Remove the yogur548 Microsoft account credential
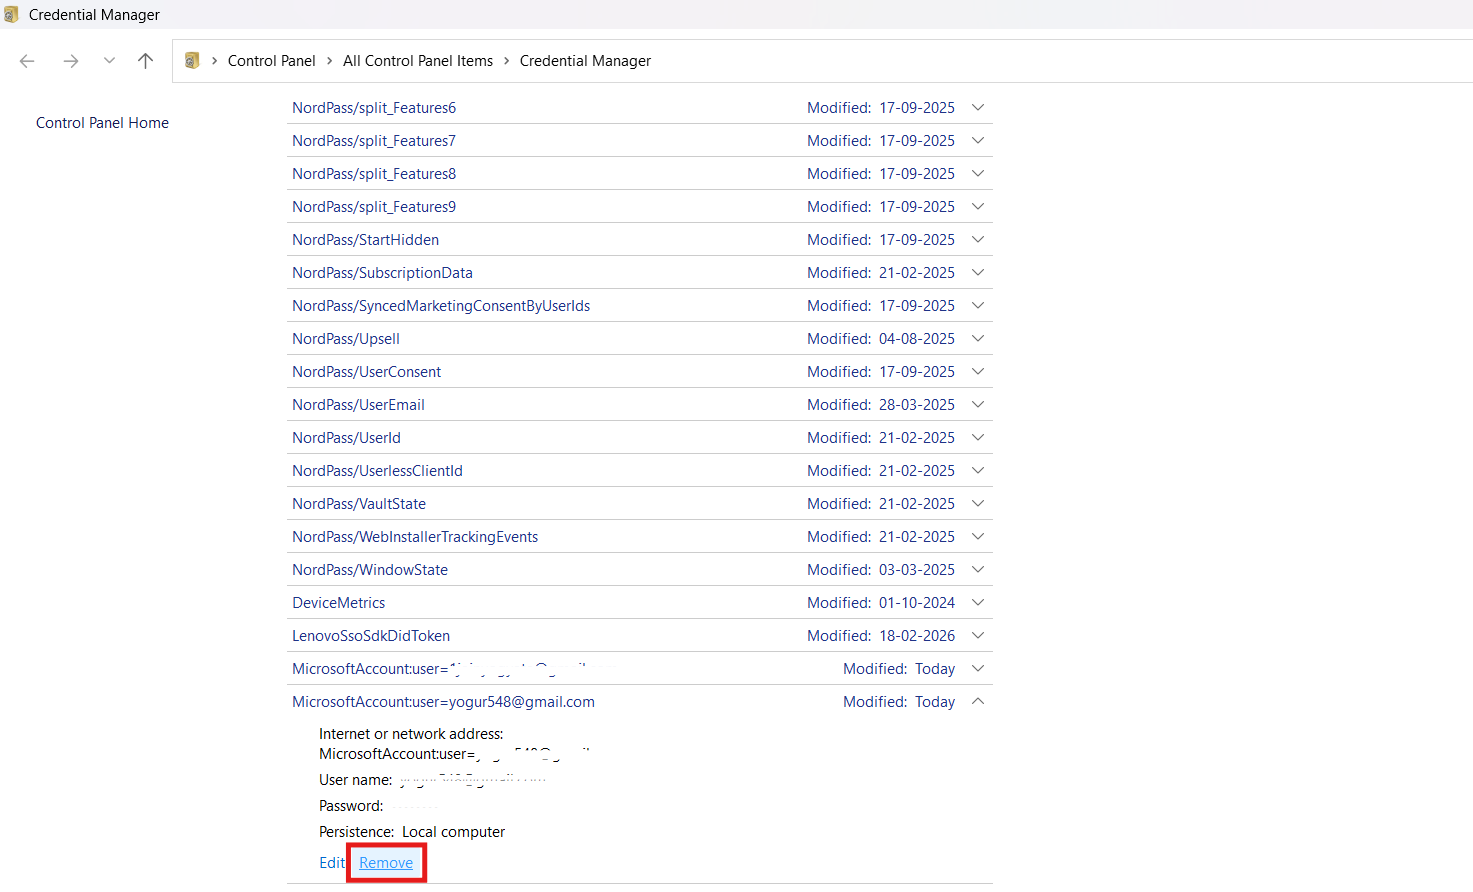The height and width of the screenshot is (892, 1473). click(386, 863)
